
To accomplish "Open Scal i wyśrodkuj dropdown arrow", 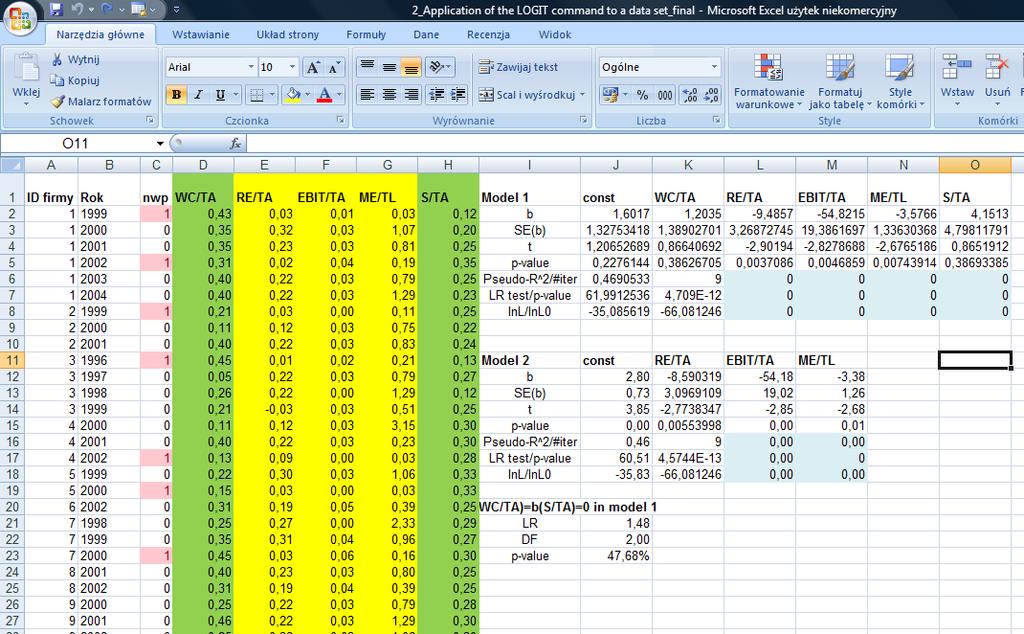I will (x=583, y=95).
